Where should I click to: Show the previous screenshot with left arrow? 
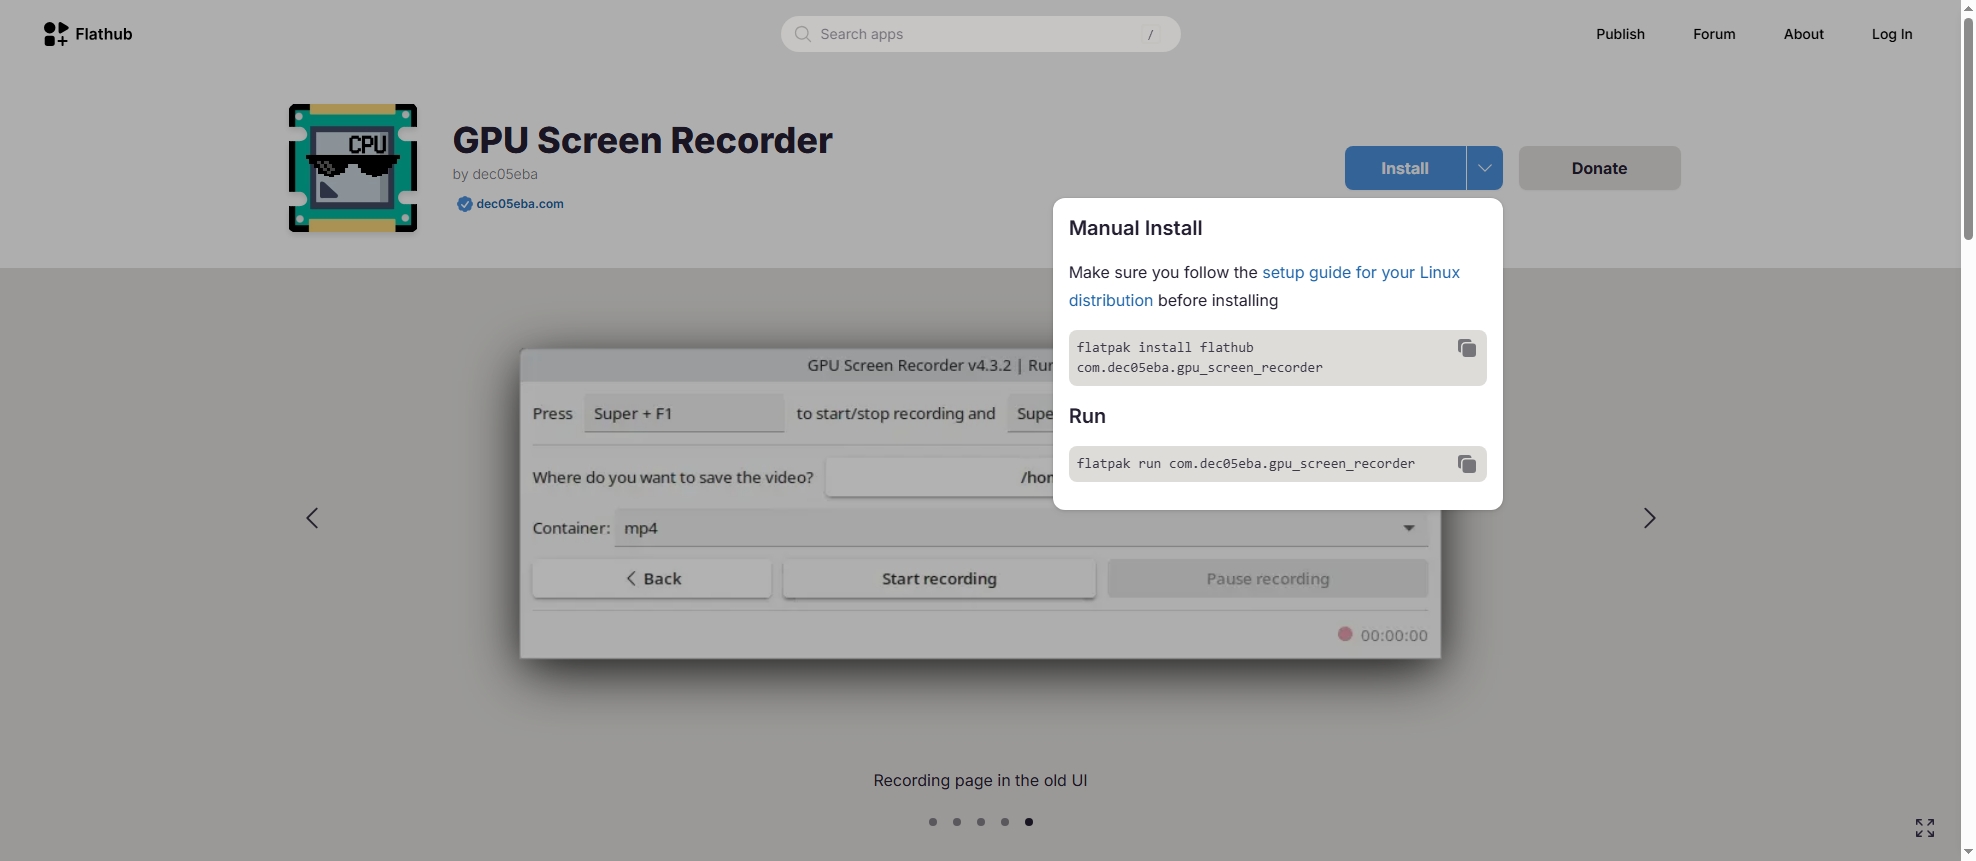coord(312,518)
